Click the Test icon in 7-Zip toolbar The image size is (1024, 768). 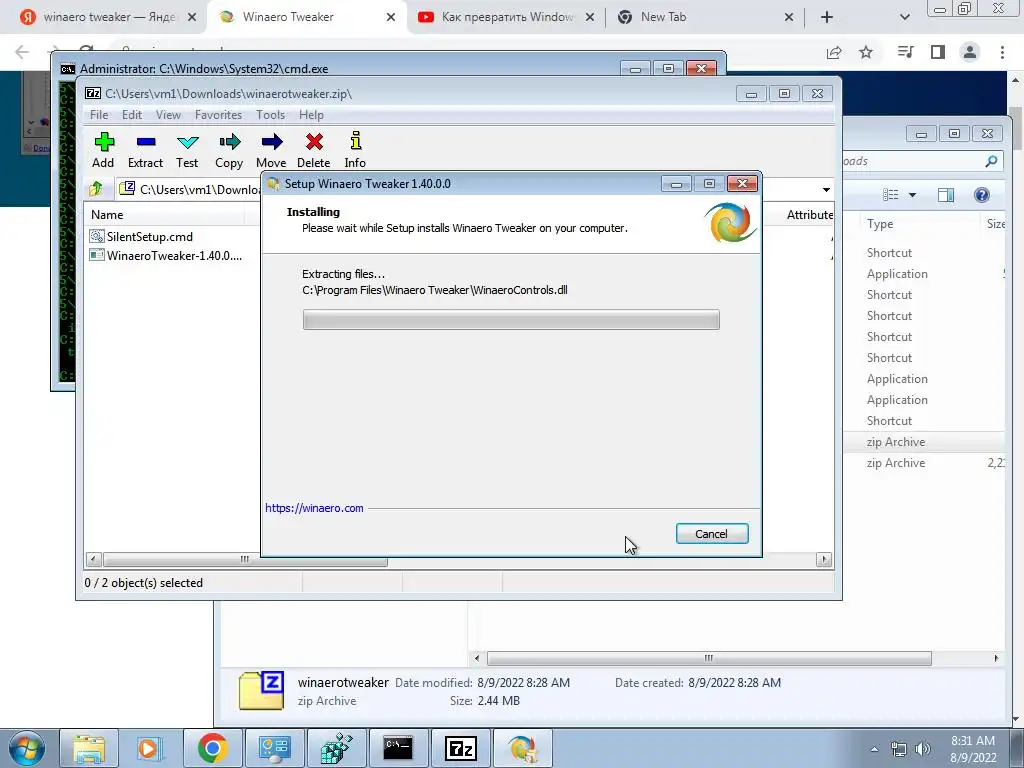[187, 150]
